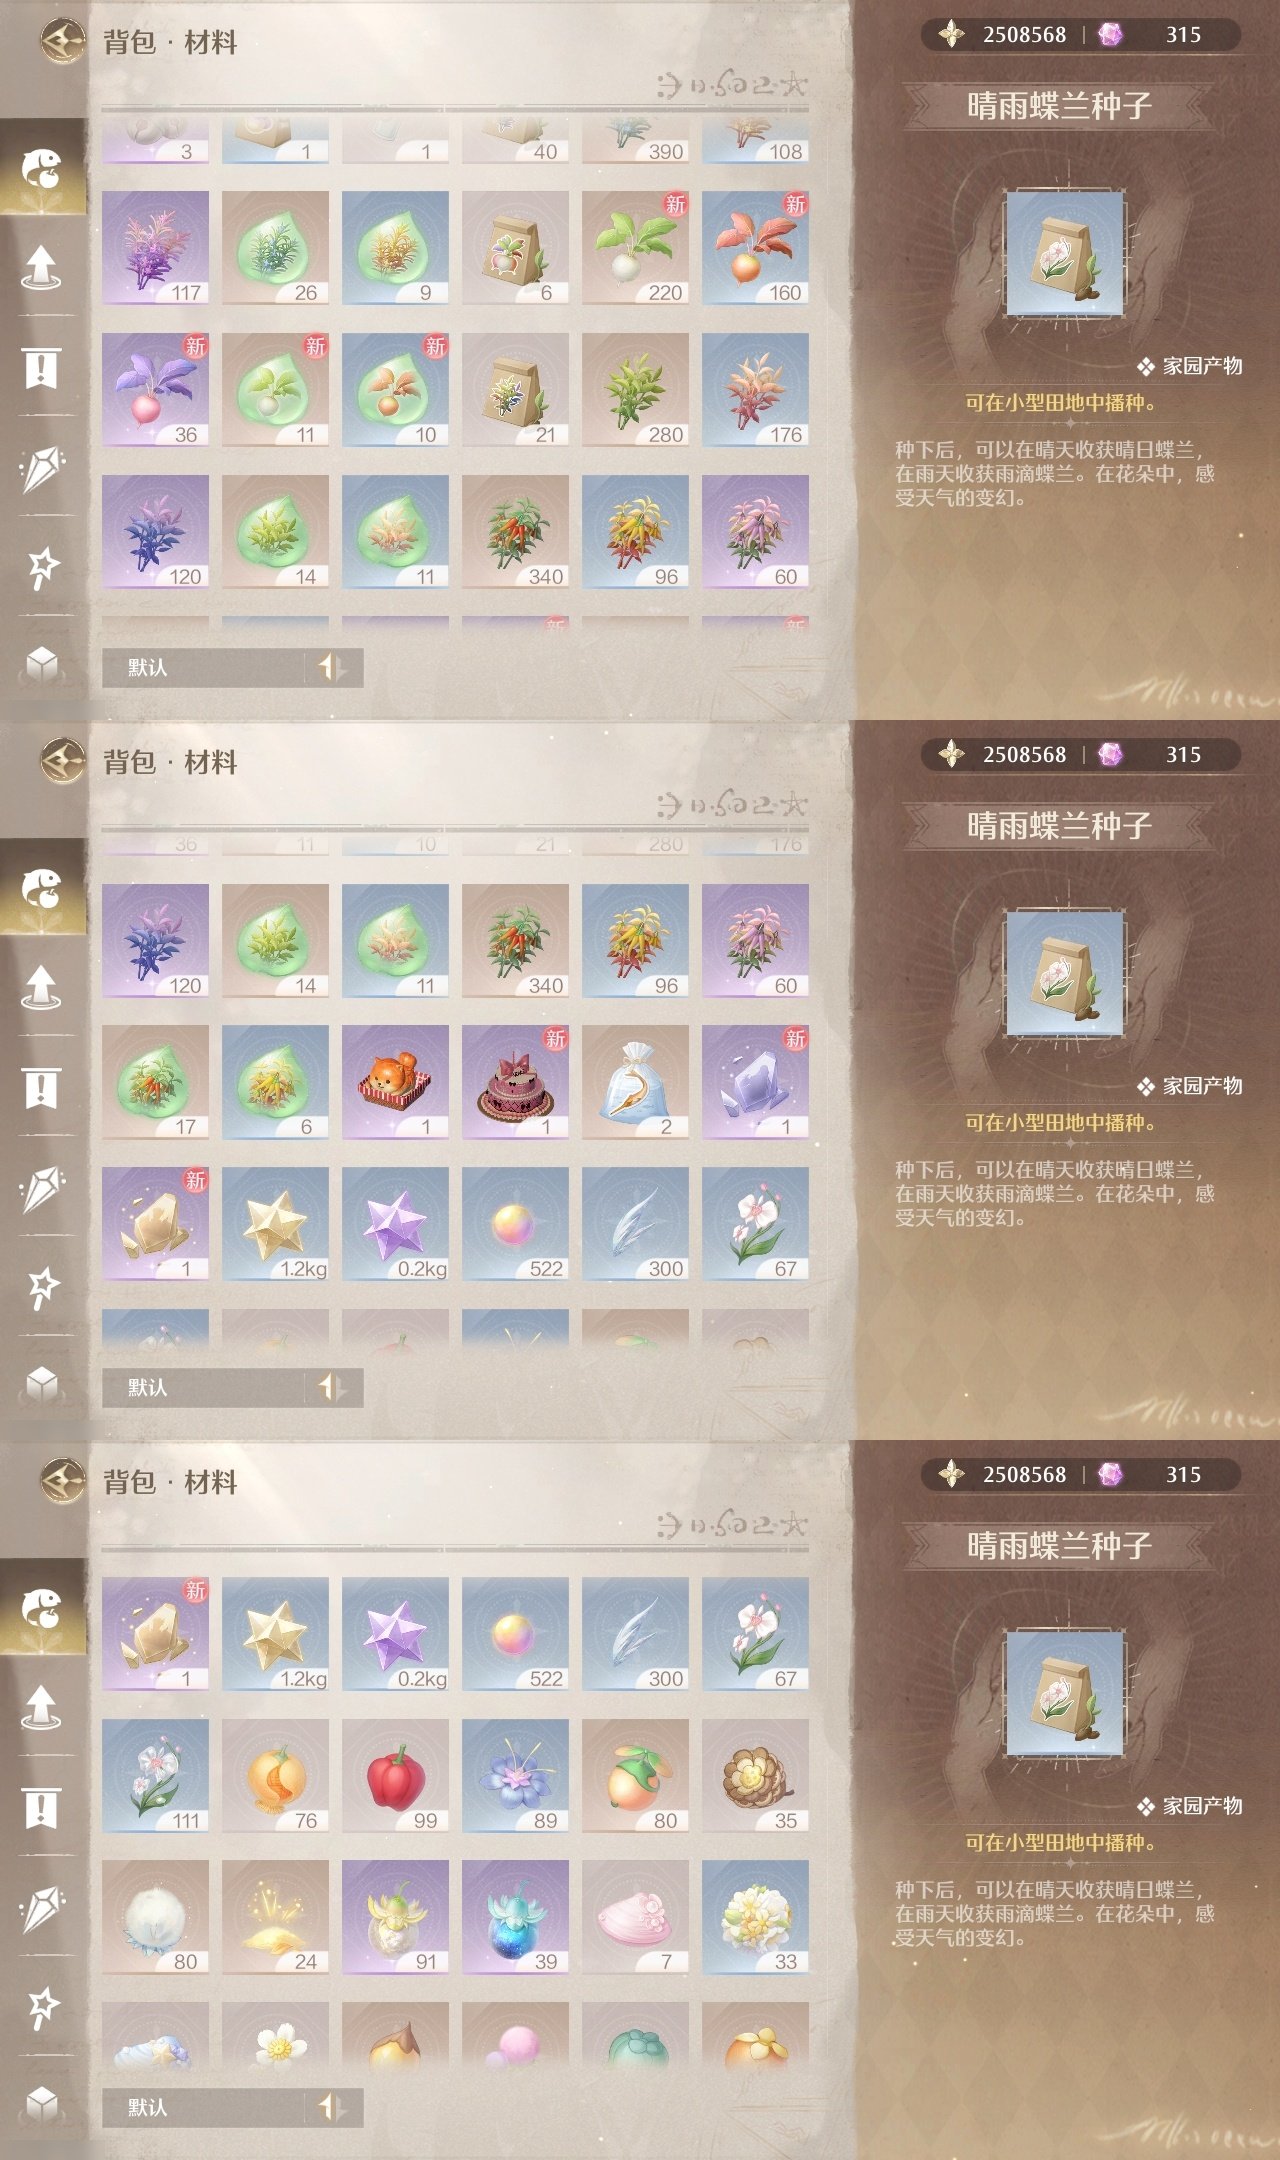Select the pink seashell item showing 7
Viewport: 1280px width, 2160px height.
(635, 1917)
